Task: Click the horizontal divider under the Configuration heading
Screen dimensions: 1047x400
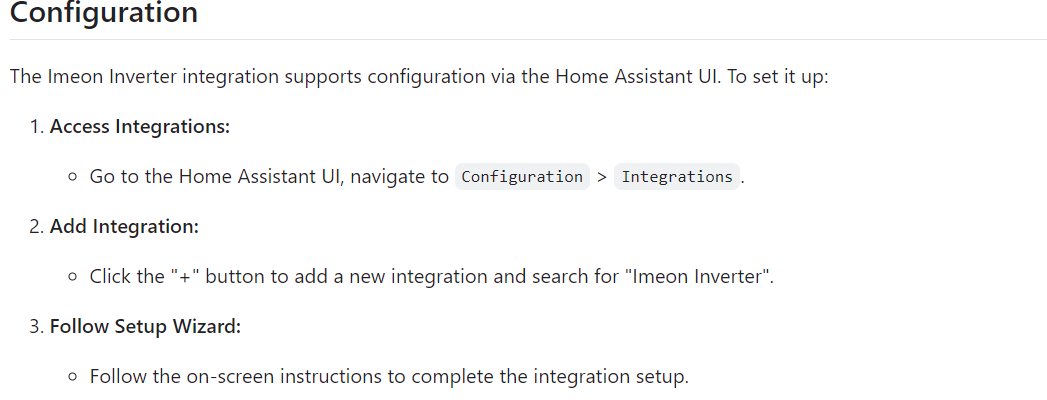Action: point(528,39)
